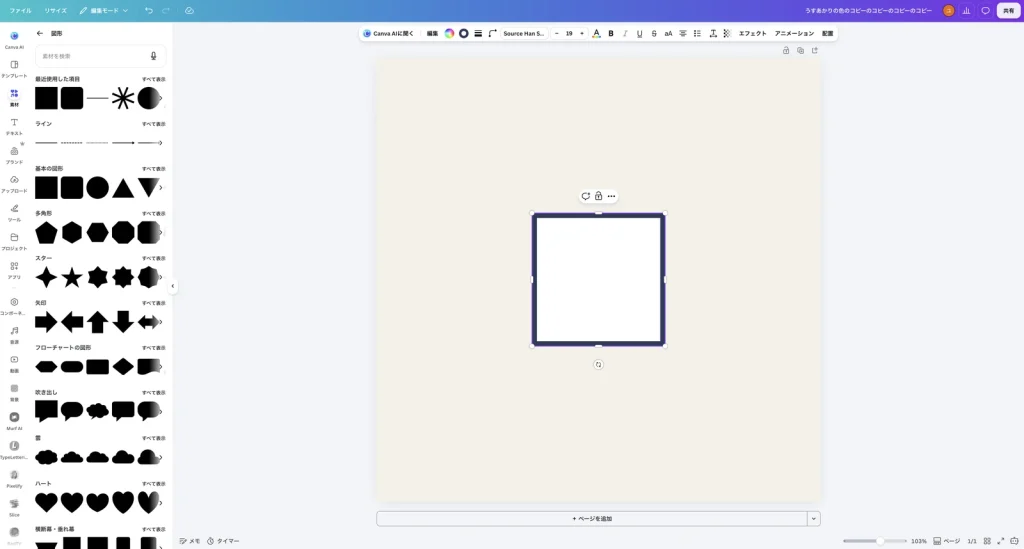The image size is (1024, 549).
Task: Open the アプリ (Apps) sidebar panel
Action: (14, 270)
